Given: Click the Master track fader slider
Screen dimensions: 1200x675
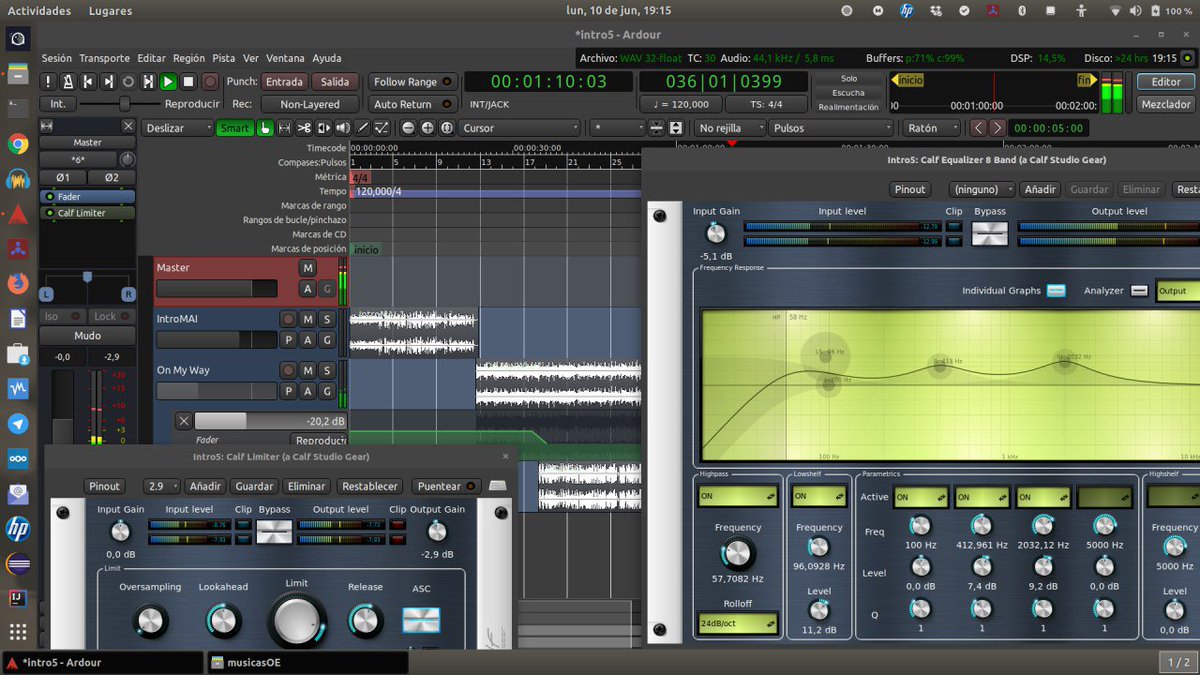Looking at the screenshot, I should [x=217, y=288].
